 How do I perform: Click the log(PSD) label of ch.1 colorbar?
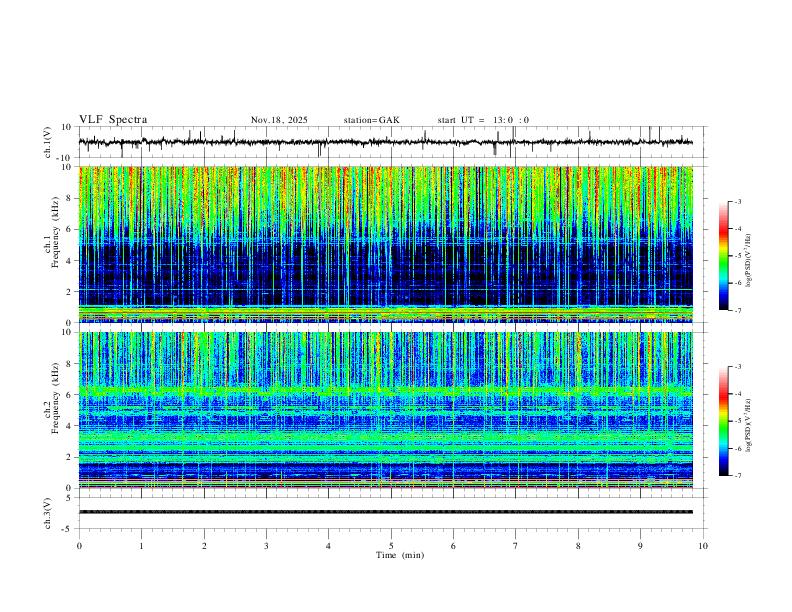click(x=748, y=261)
